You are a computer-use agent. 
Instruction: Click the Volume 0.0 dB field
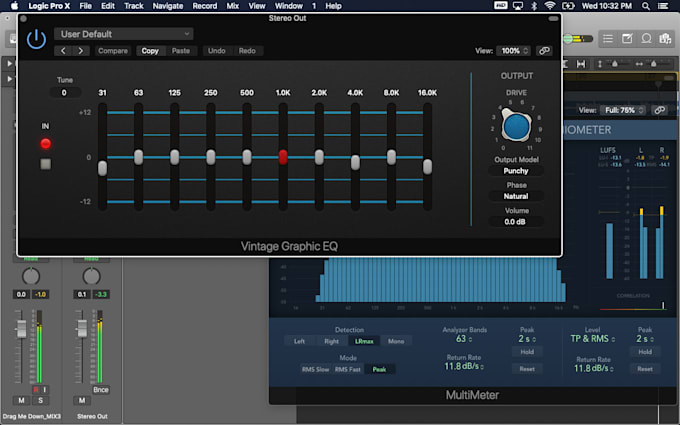click(516, 222)
